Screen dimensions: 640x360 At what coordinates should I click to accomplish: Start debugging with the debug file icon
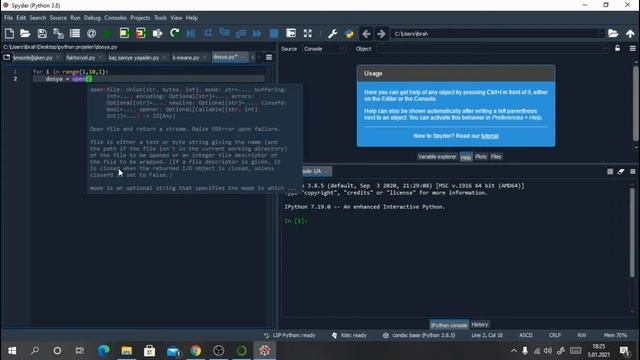pos(191,33)
